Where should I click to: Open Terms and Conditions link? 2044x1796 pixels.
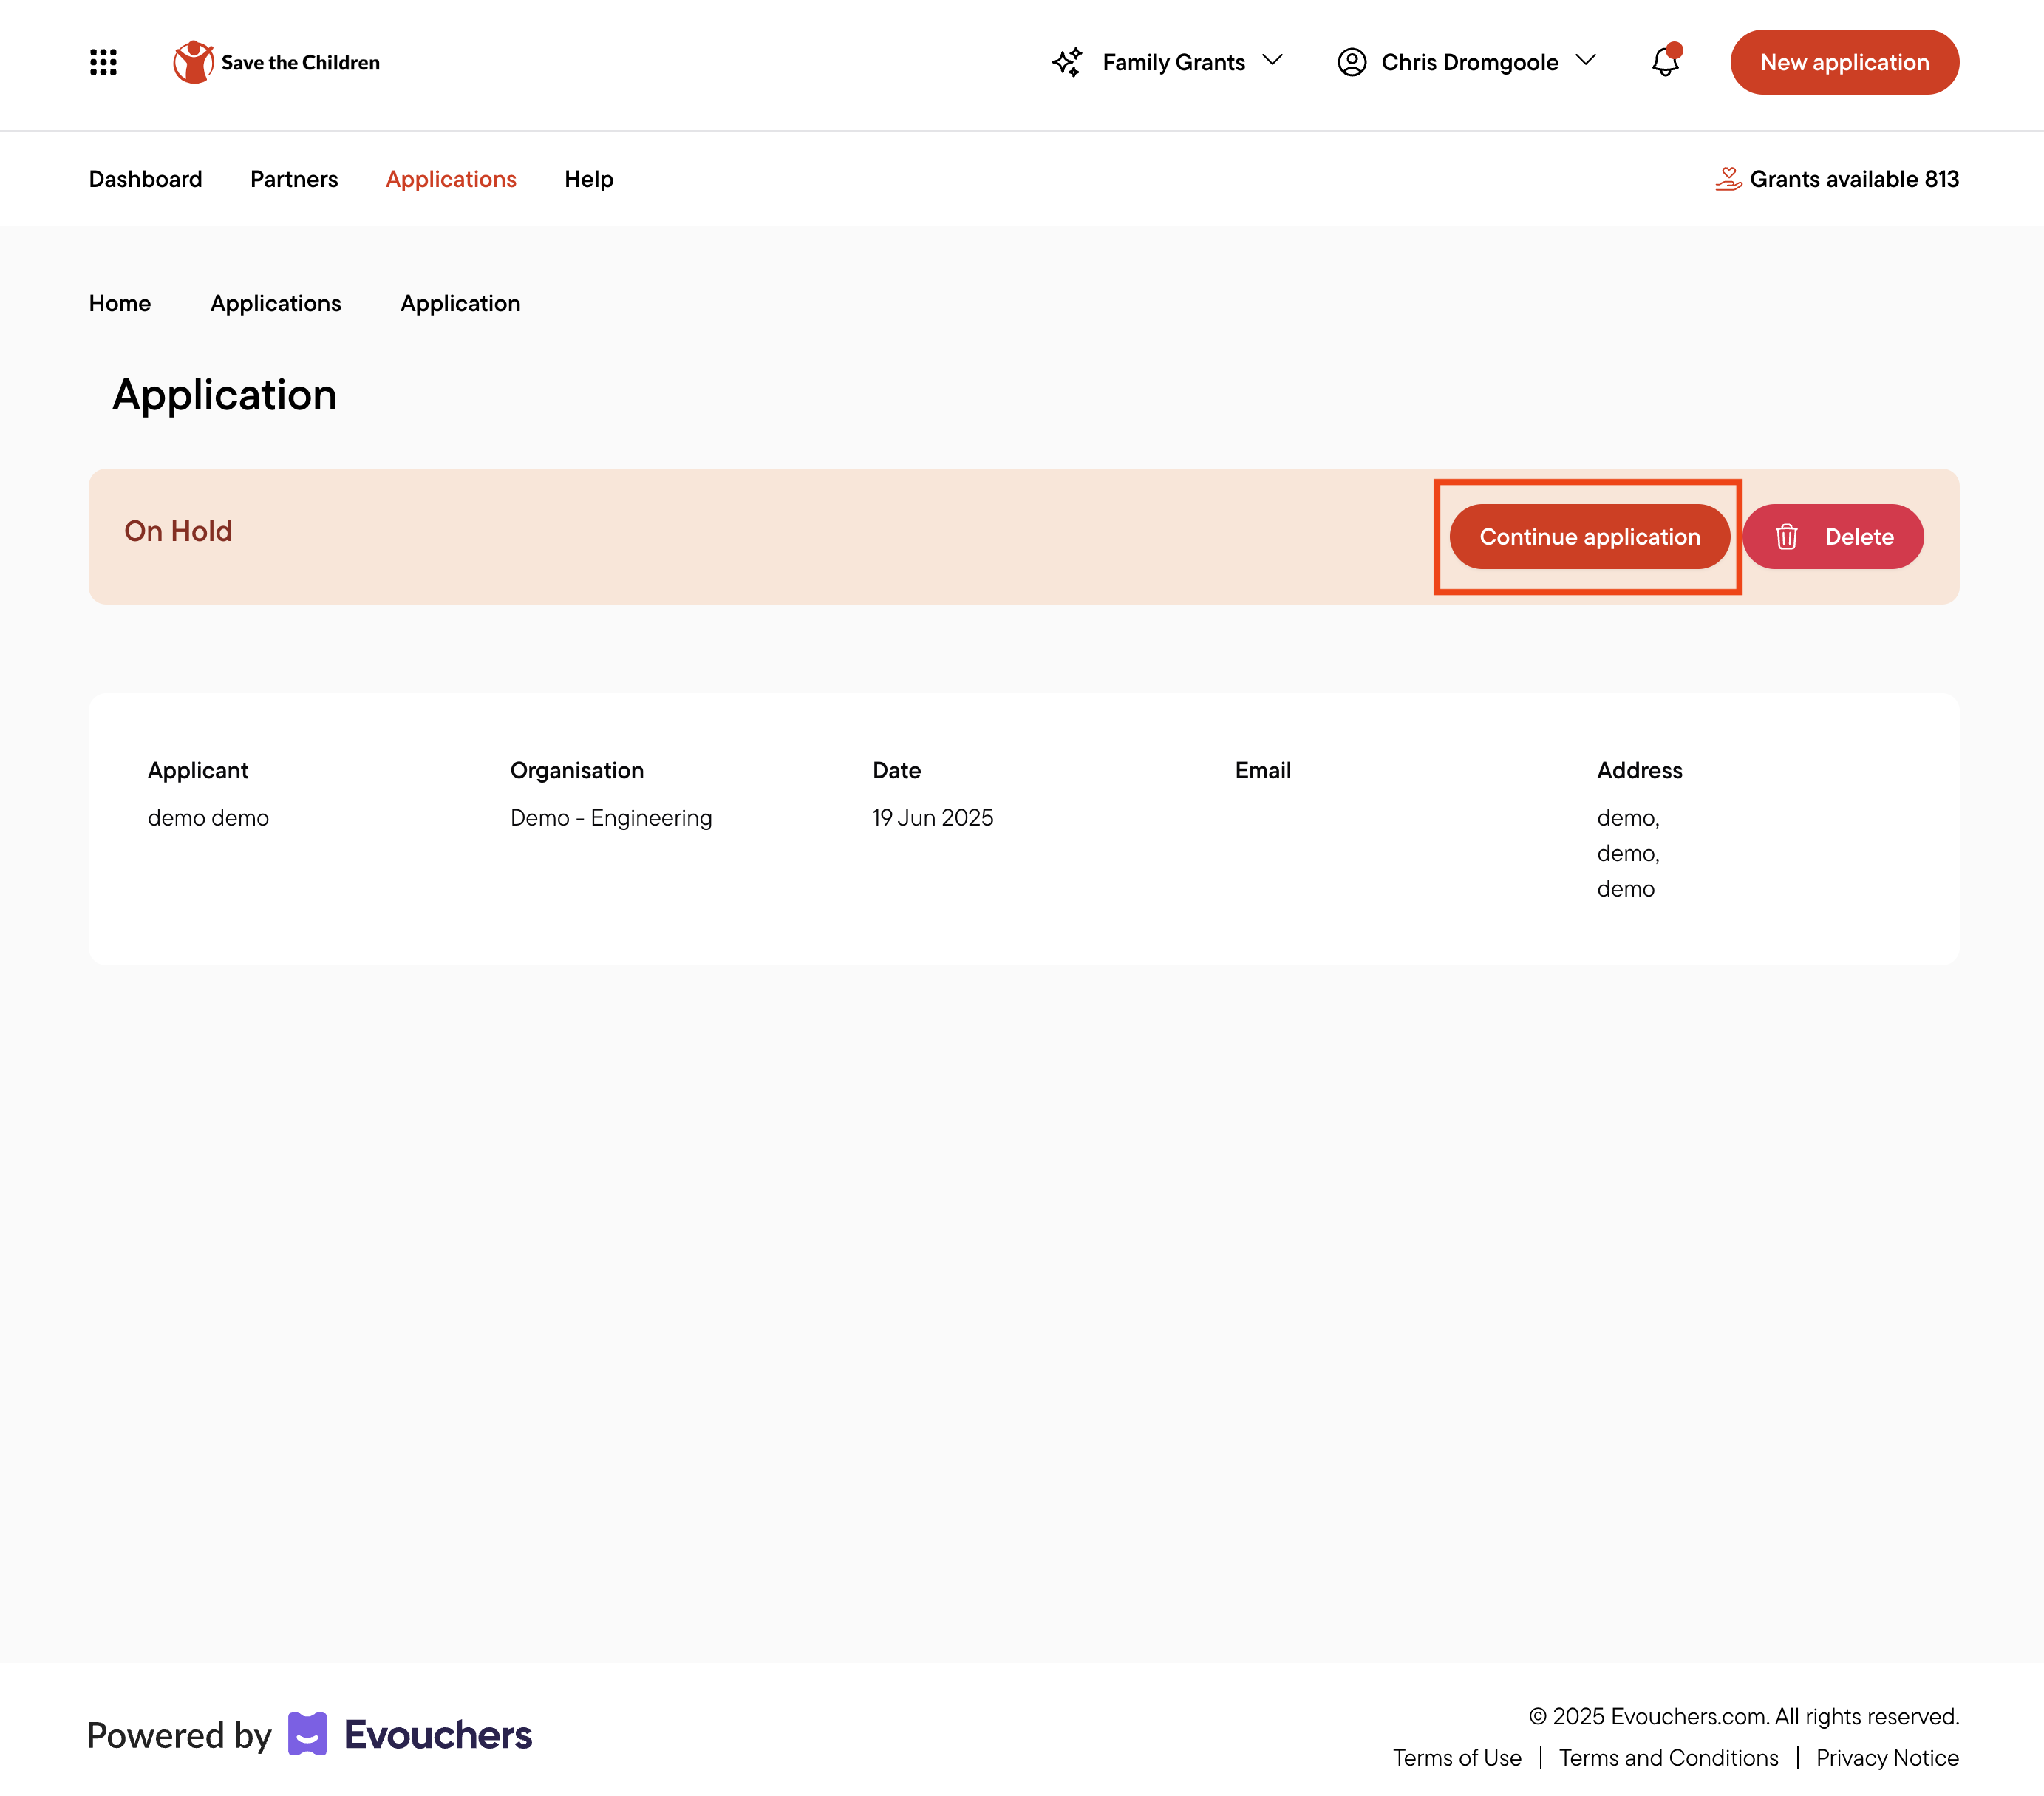[x=1668, y=1758]
